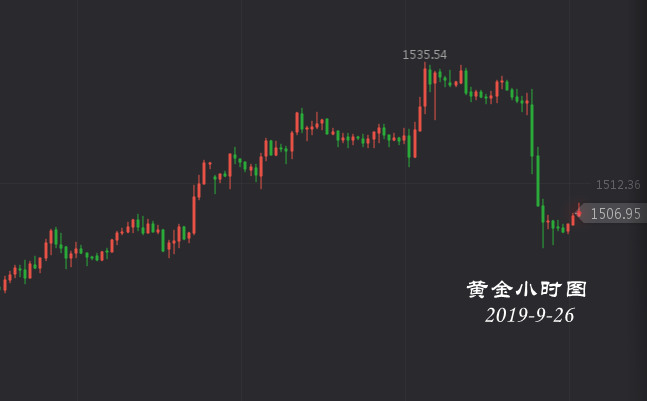This screenshot has width=647, height=401.
Task: Select the 黄金小时图 chart title text
Action: pos(527,289)
